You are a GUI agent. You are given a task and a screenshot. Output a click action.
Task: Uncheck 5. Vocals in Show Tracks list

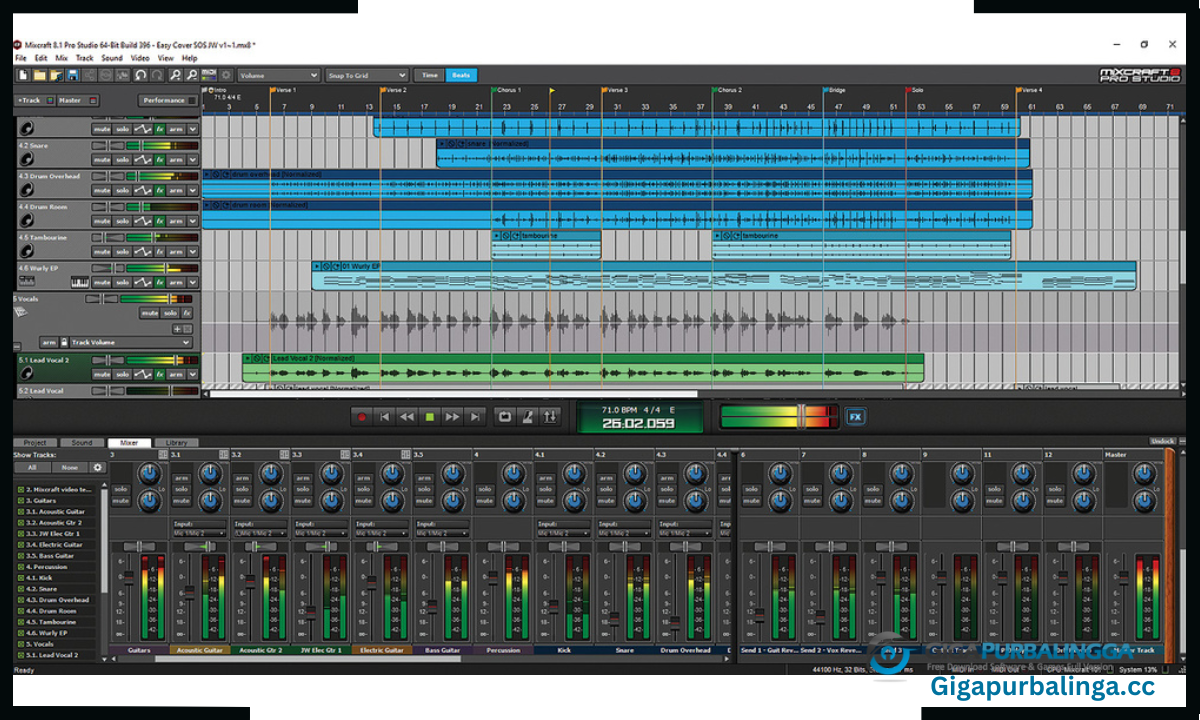21,644
